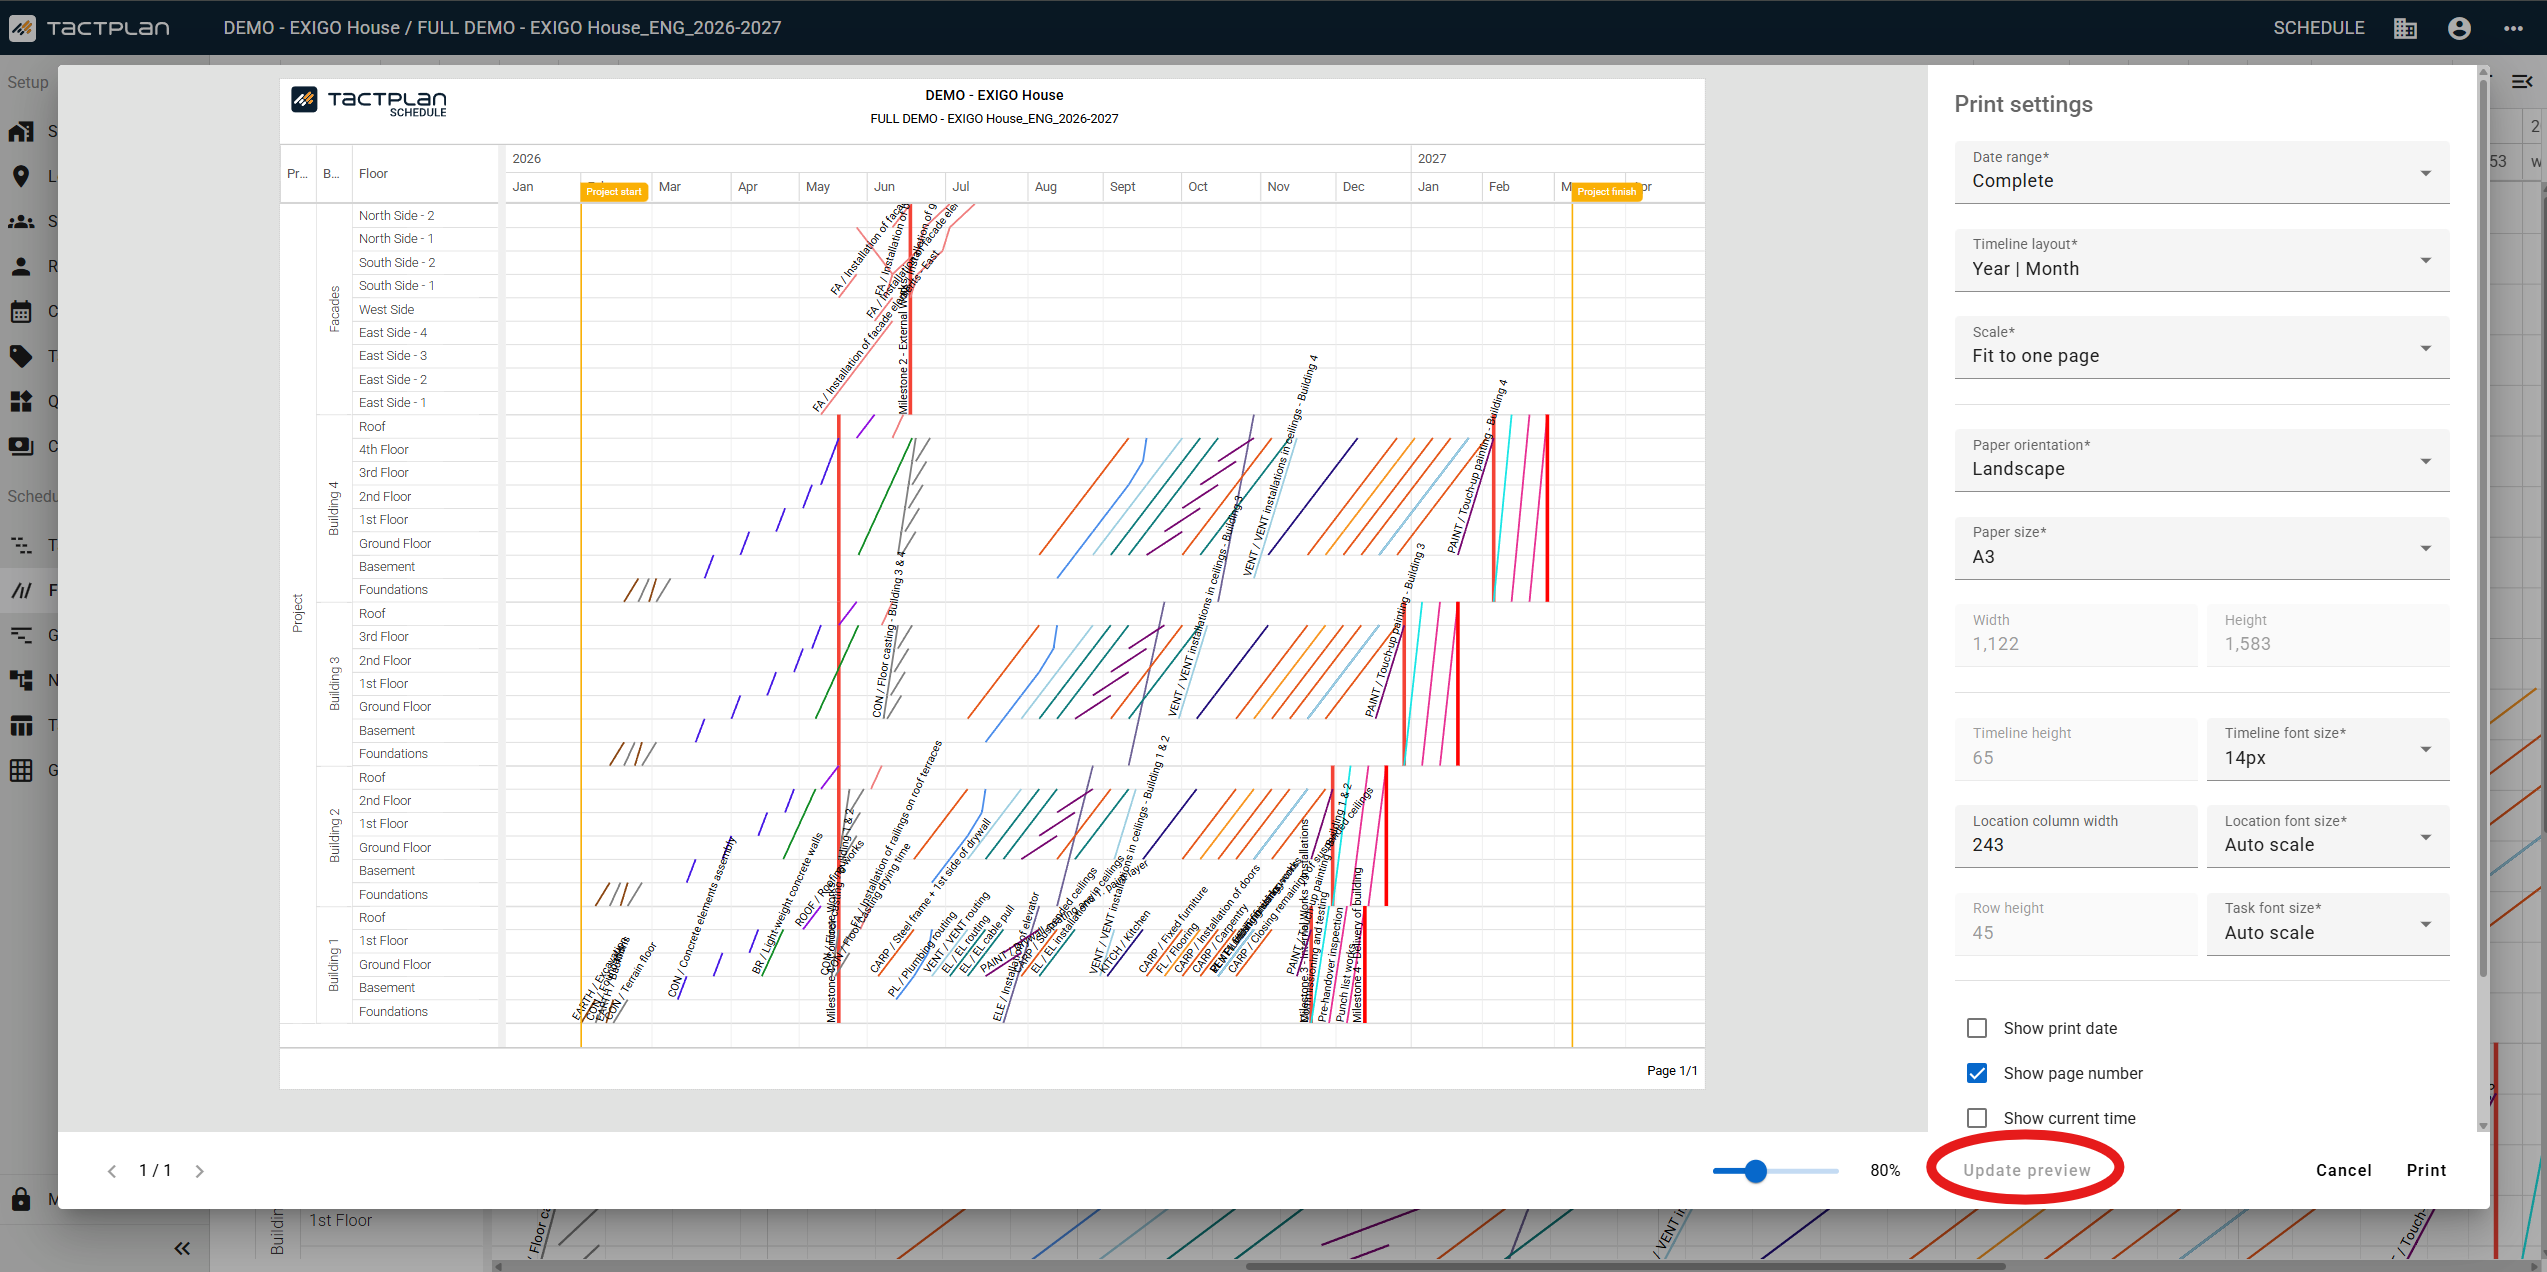Viewport: 2547px width, 1272px height.
Task: Open the Timeline layout dropdown
Action: click(x=2202, y=260)
